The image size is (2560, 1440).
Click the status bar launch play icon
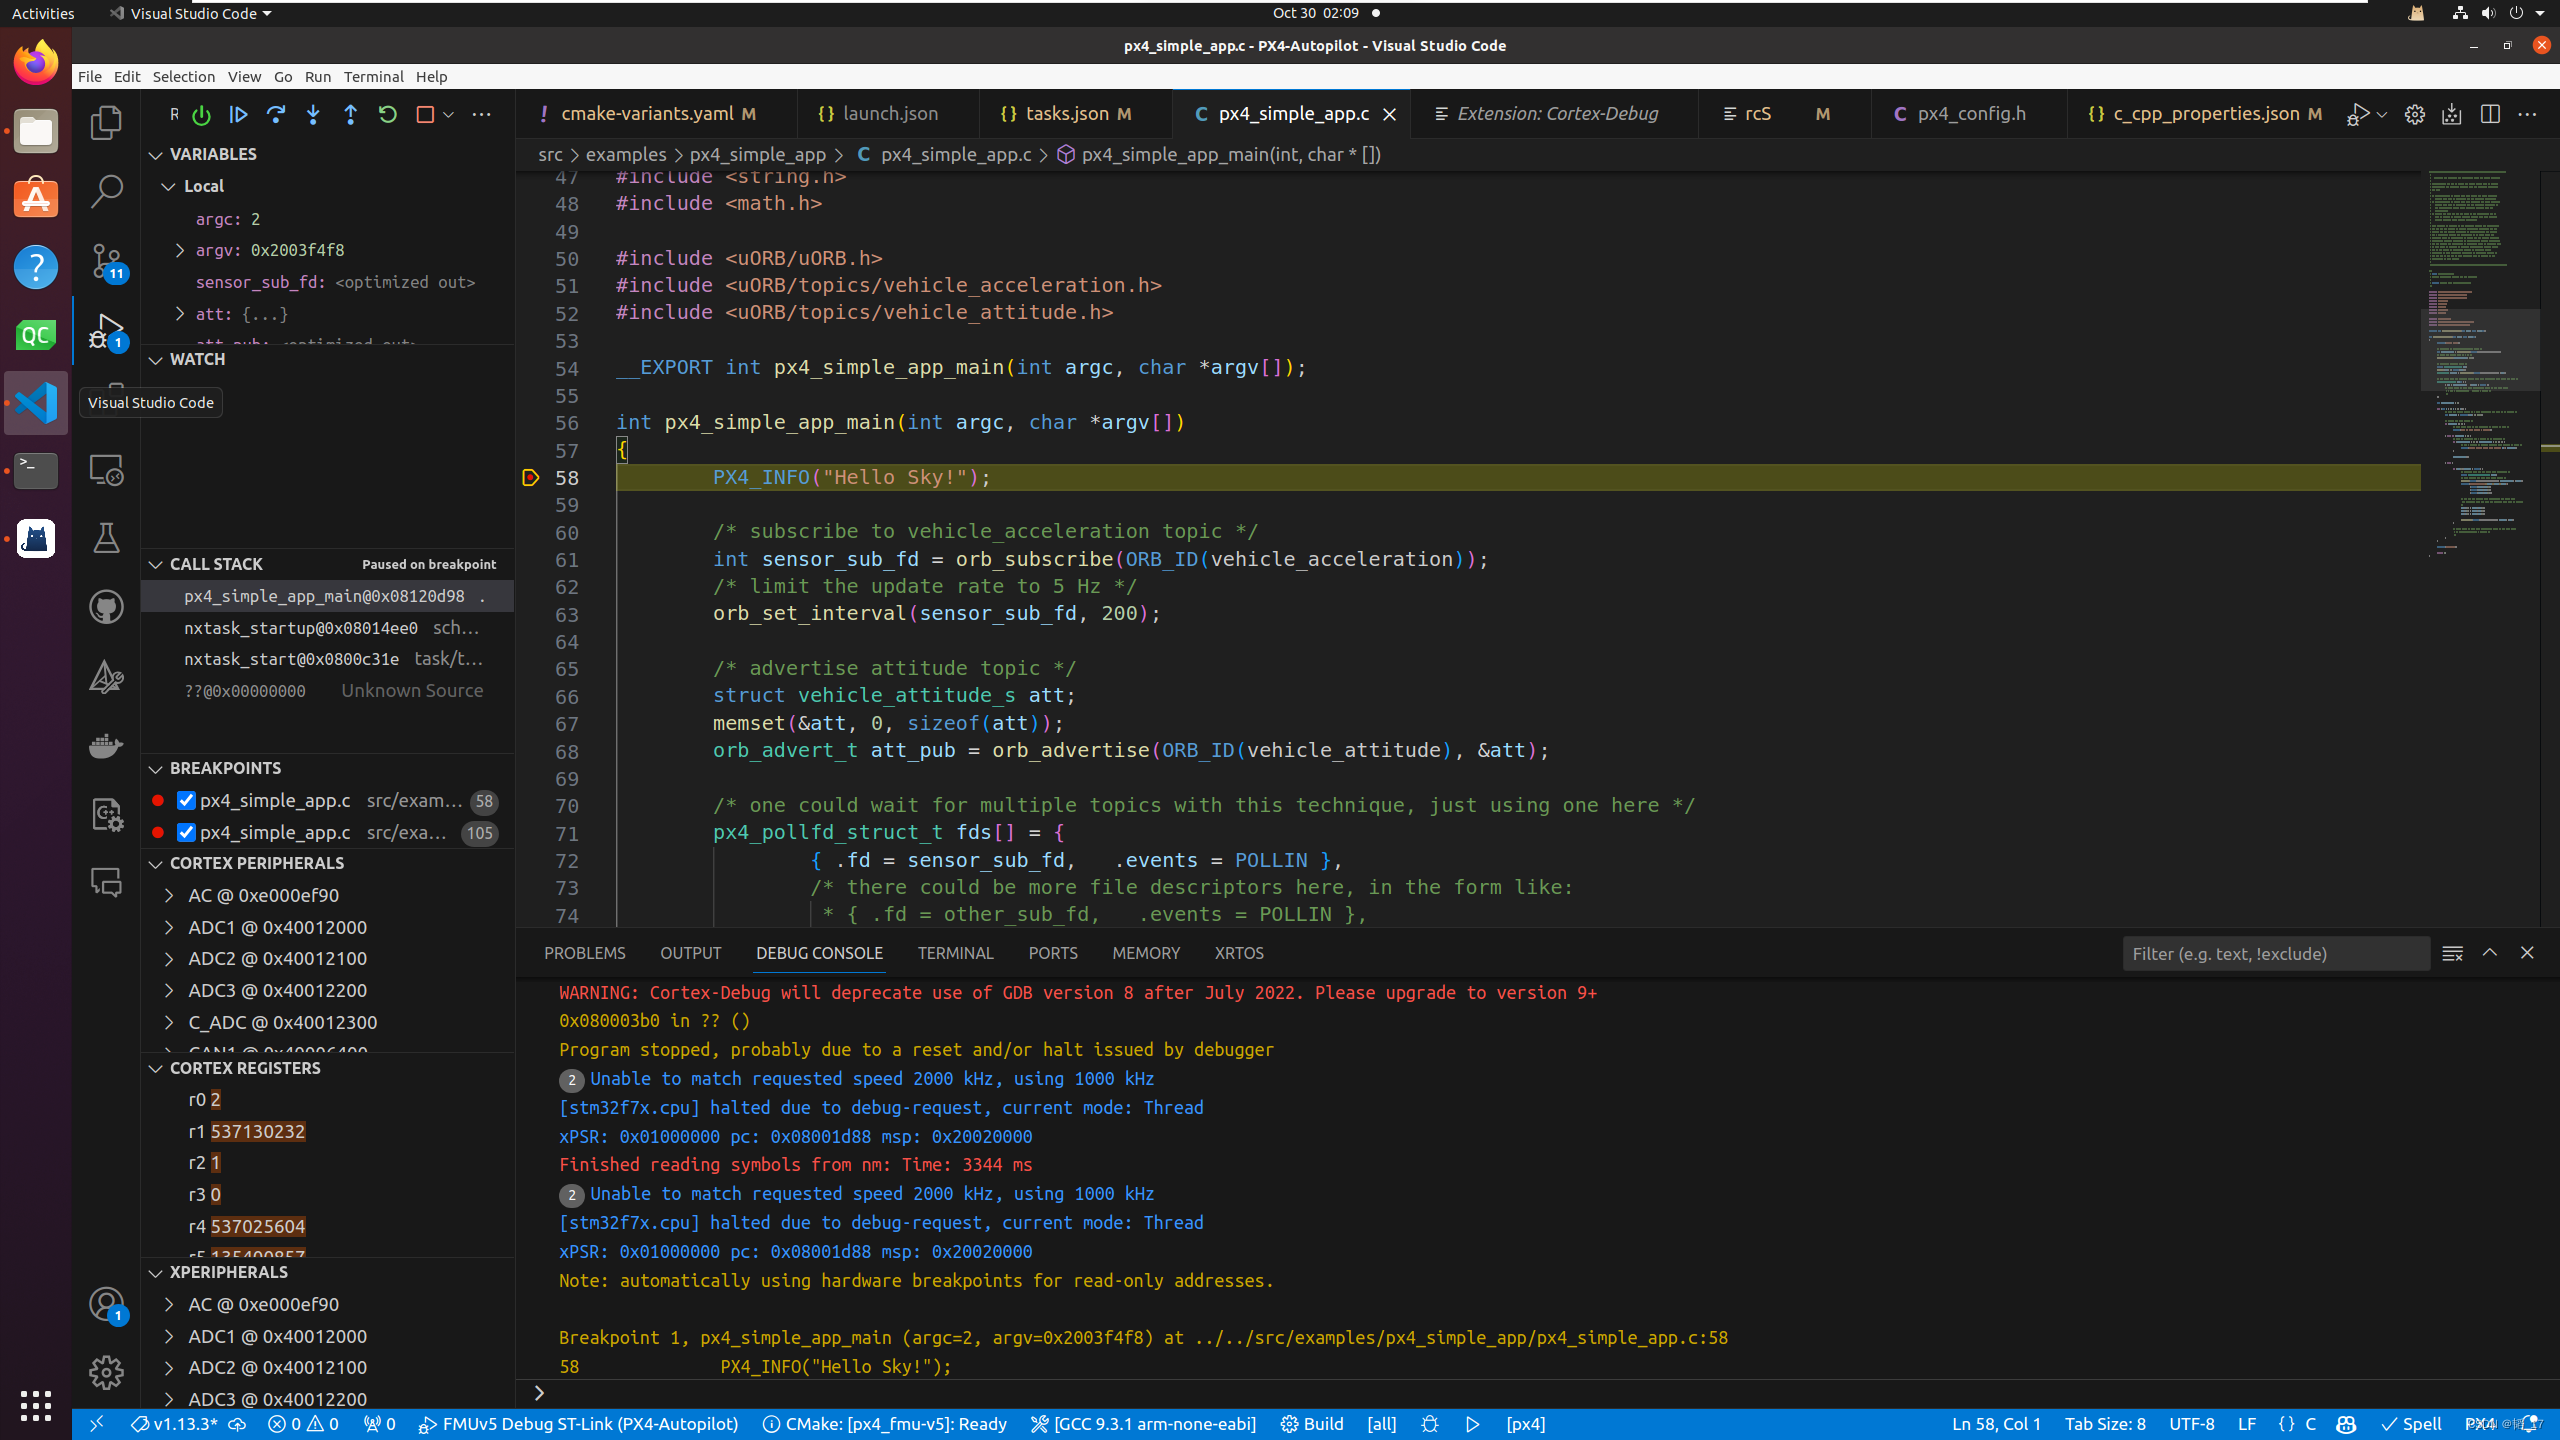point(1473,1424)
